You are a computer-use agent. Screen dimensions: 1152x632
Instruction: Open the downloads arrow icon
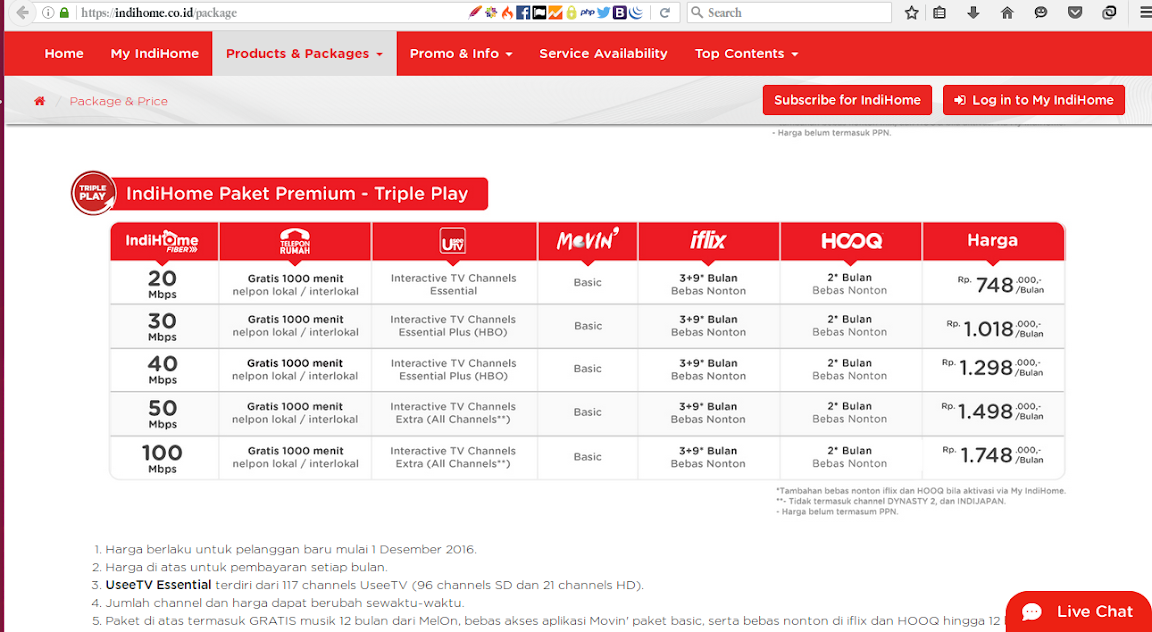tap(973, 12)
